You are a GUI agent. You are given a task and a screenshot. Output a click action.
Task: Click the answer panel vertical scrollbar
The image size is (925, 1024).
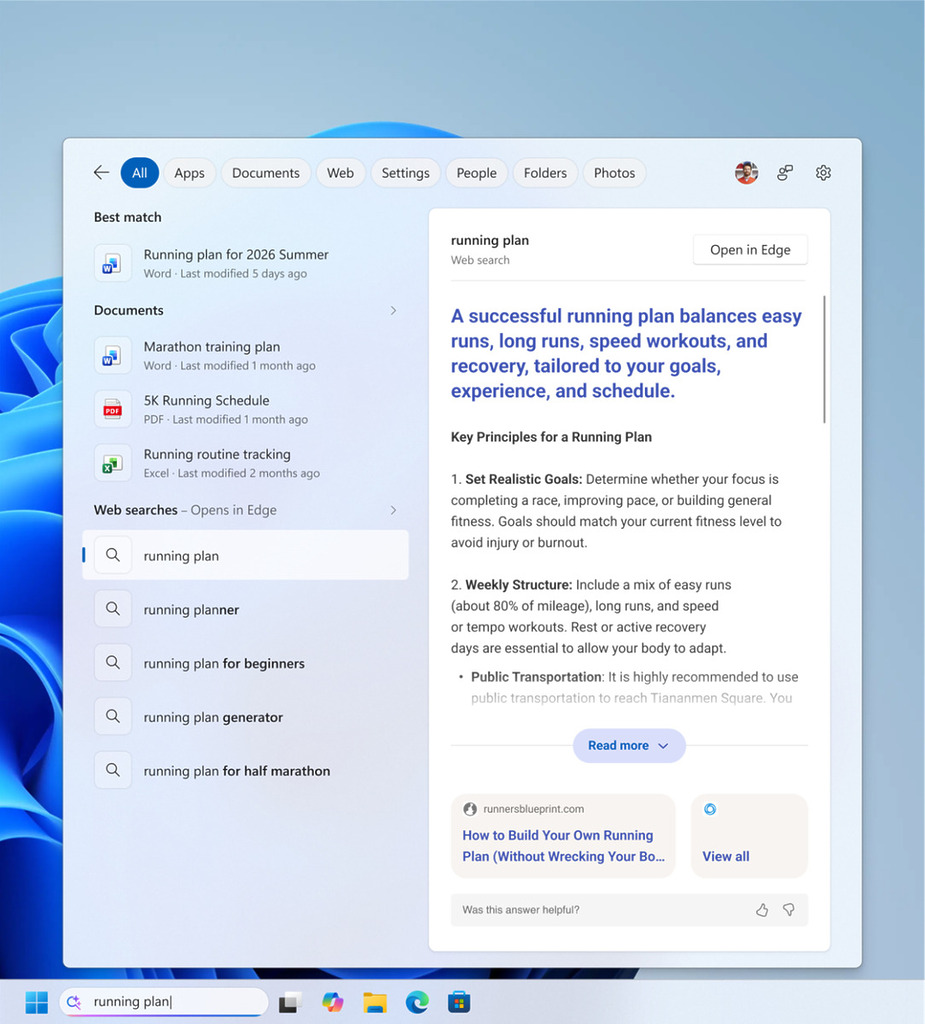[824, 359]
